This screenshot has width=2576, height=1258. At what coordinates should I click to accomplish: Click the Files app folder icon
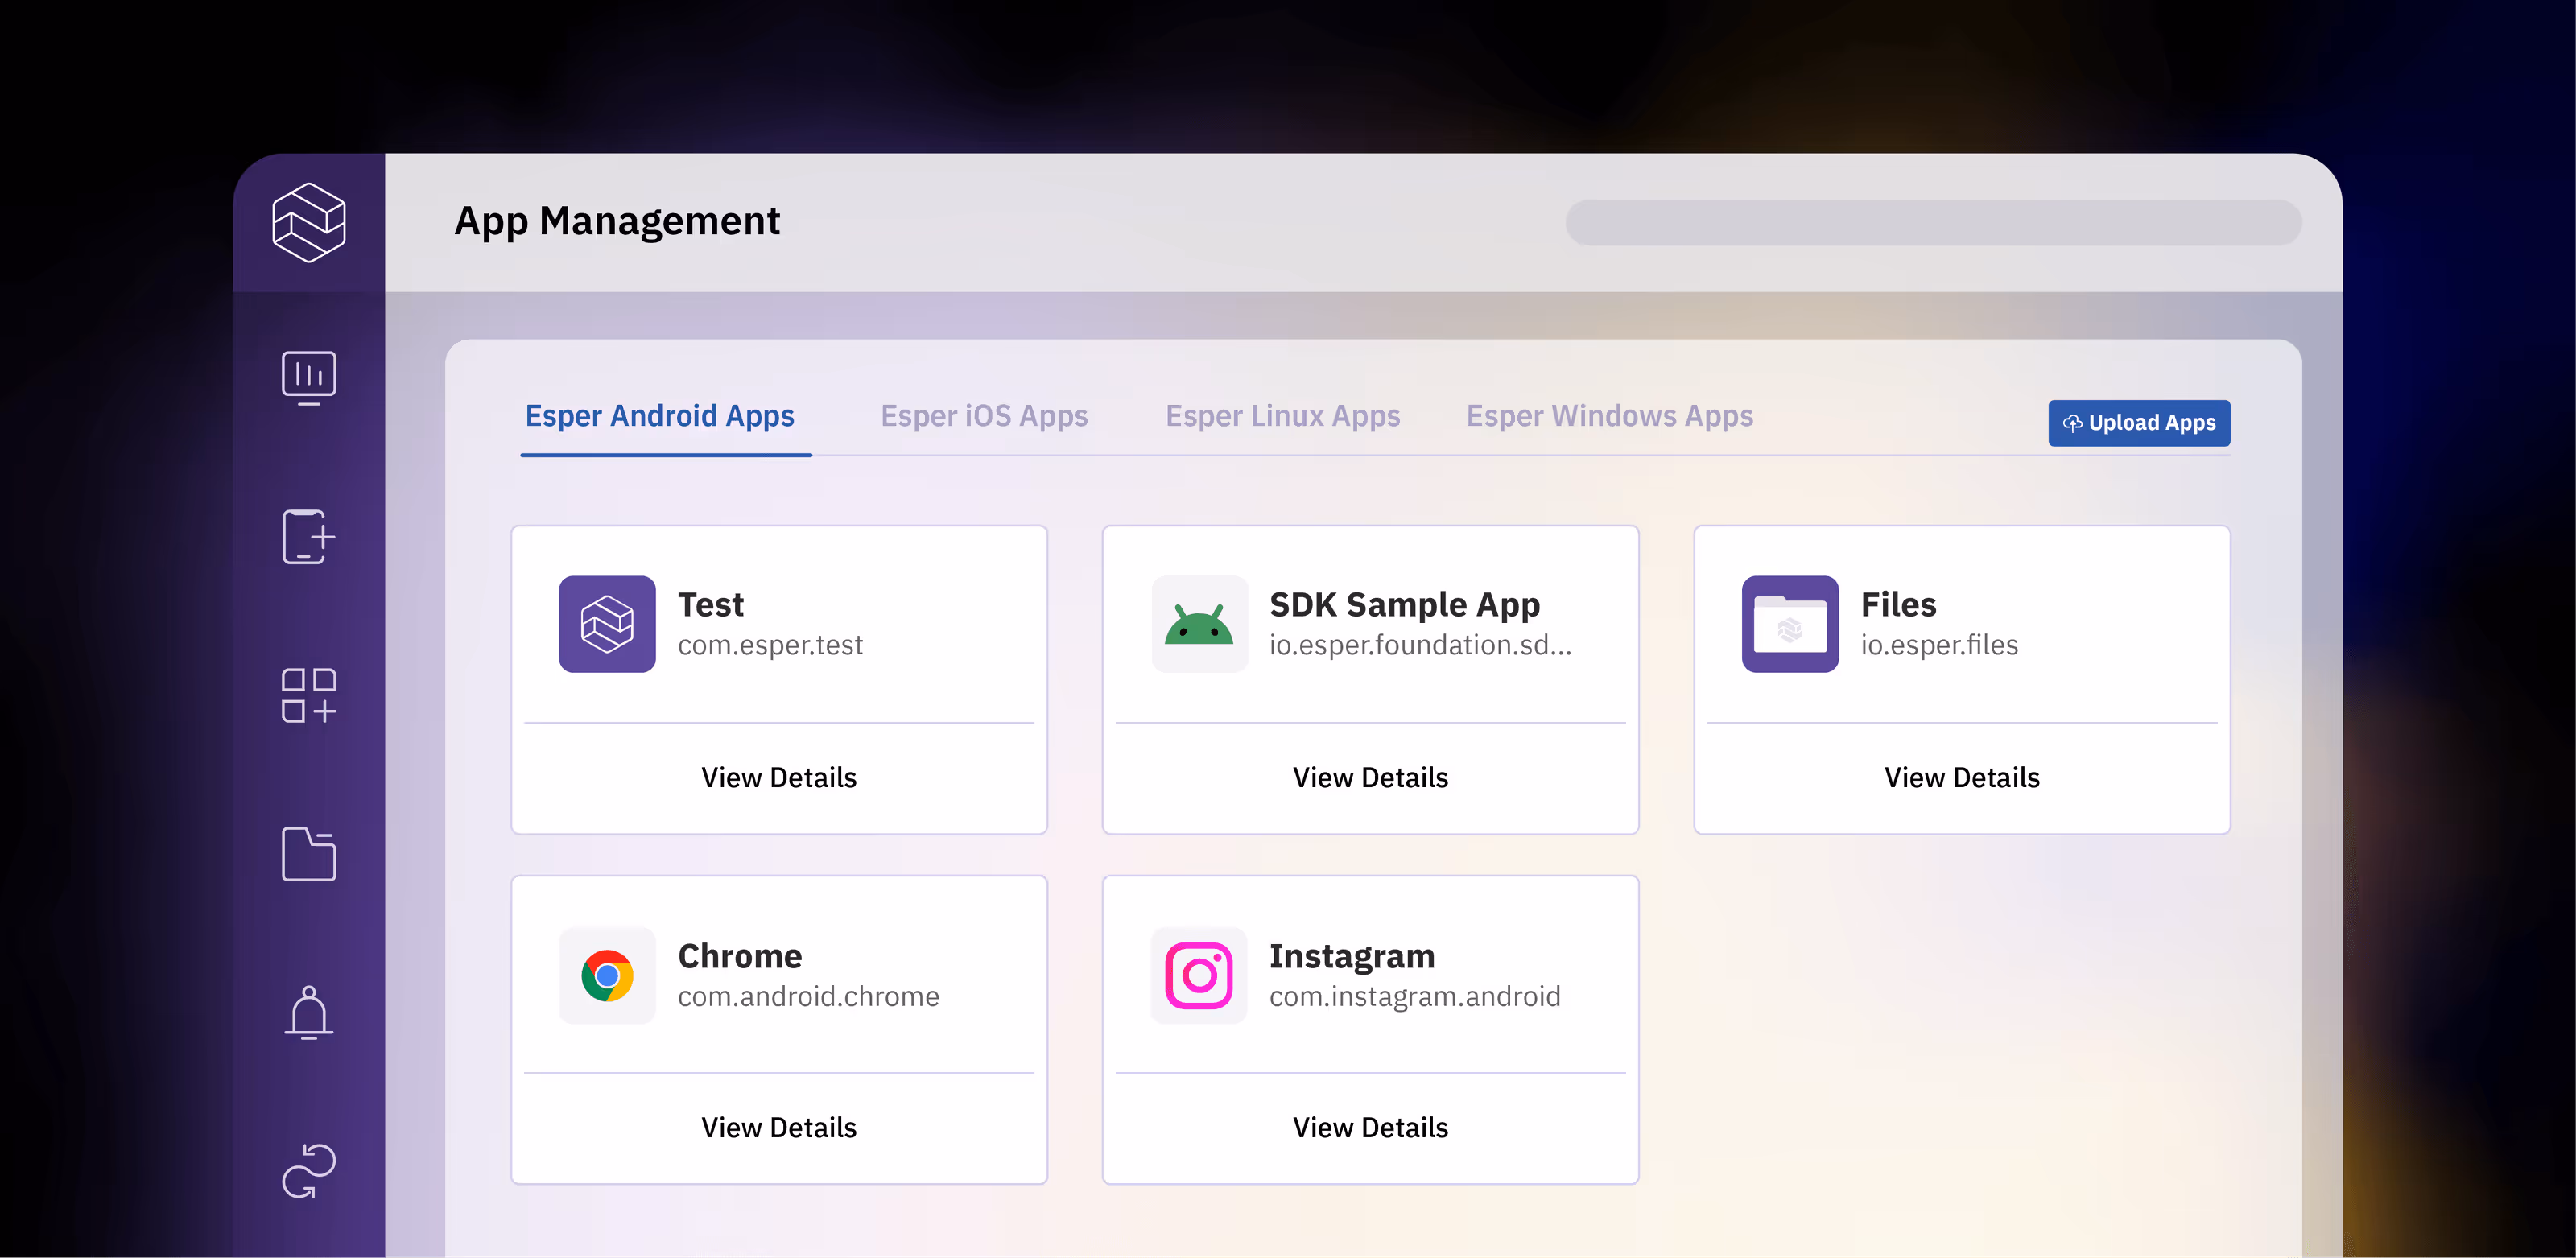tap(1790, 624)
